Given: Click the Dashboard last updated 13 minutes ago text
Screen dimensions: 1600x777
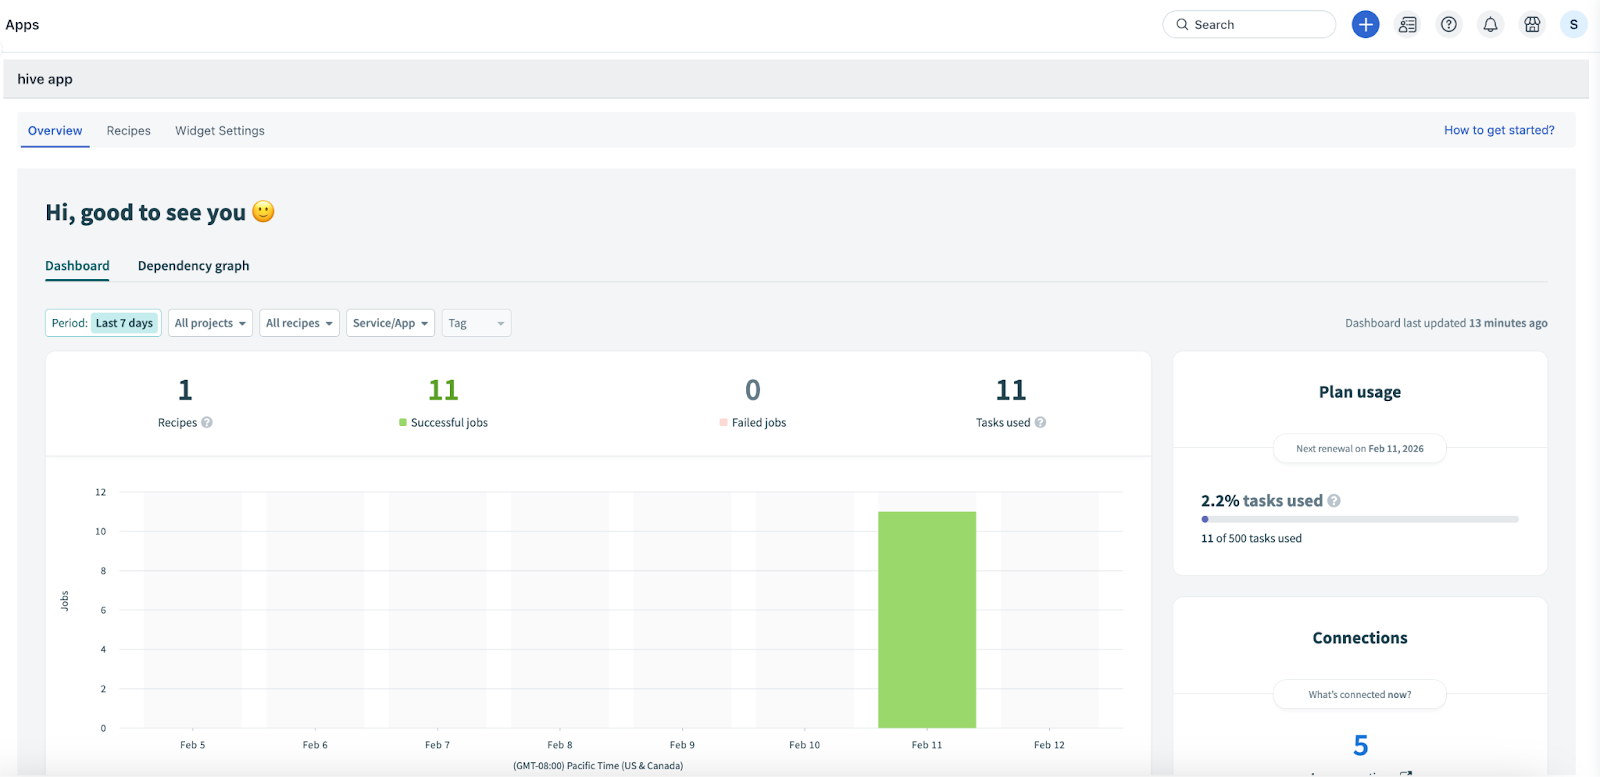Looking at the screenshot, I should (x=1446, y=323).
